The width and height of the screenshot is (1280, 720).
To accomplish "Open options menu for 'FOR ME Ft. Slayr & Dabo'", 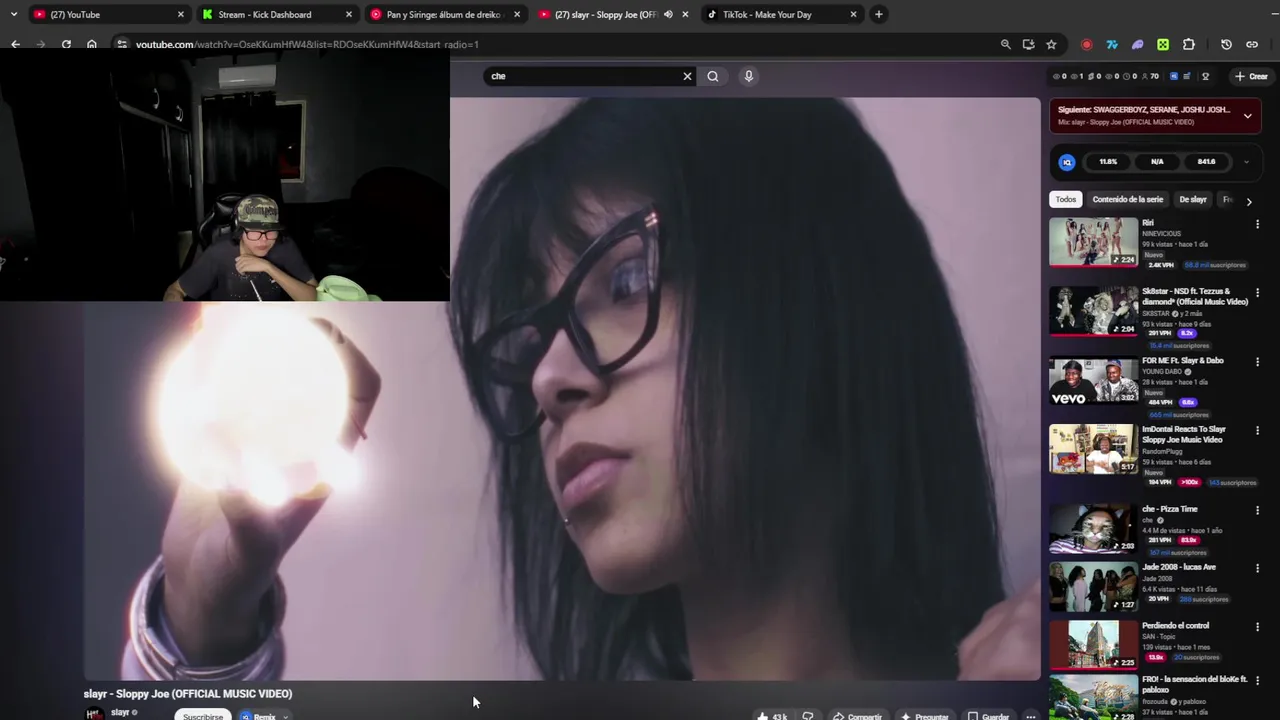I will point(1257,362).
